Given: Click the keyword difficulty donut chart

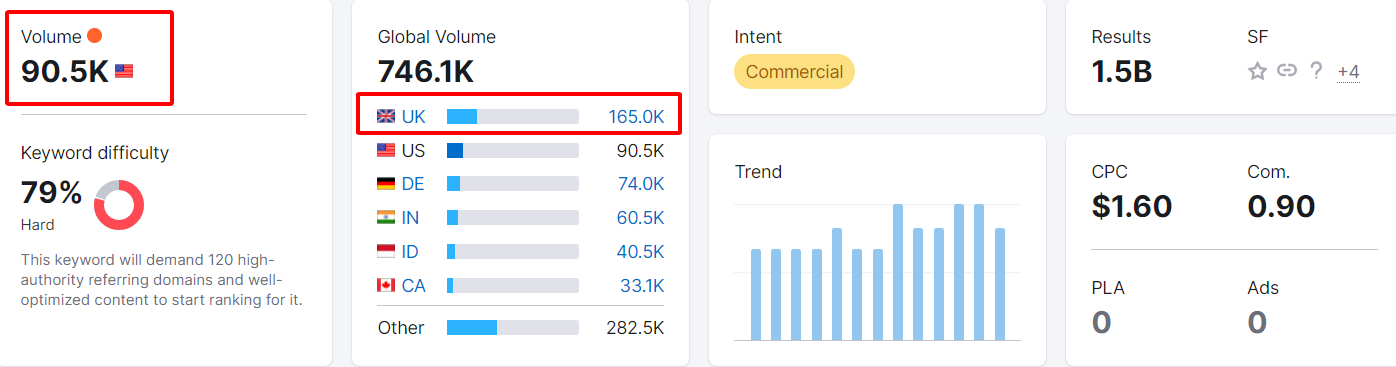Looking at the screenshot, I should point(119,205).
